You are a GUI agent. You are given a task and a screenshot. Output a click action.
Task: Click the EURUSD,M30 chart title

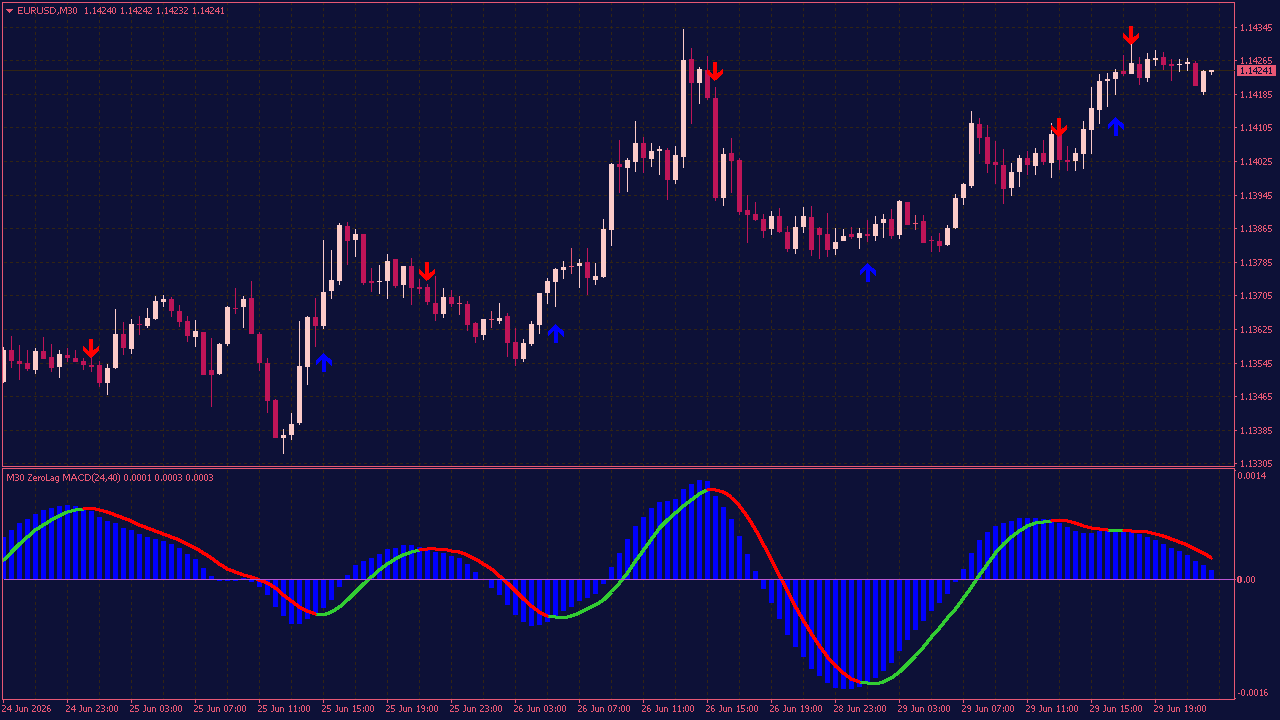(x=47, y=11)
